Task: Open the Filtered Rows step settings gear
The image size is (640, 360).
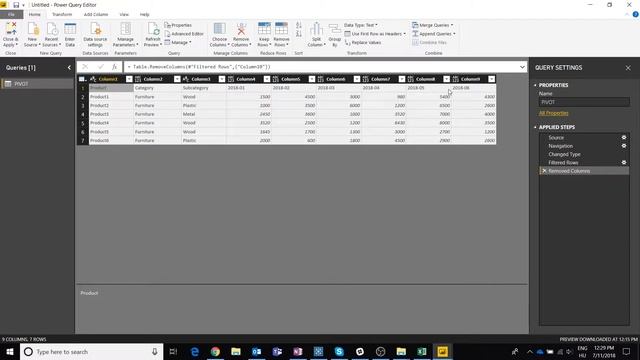Action: point(624,162)
